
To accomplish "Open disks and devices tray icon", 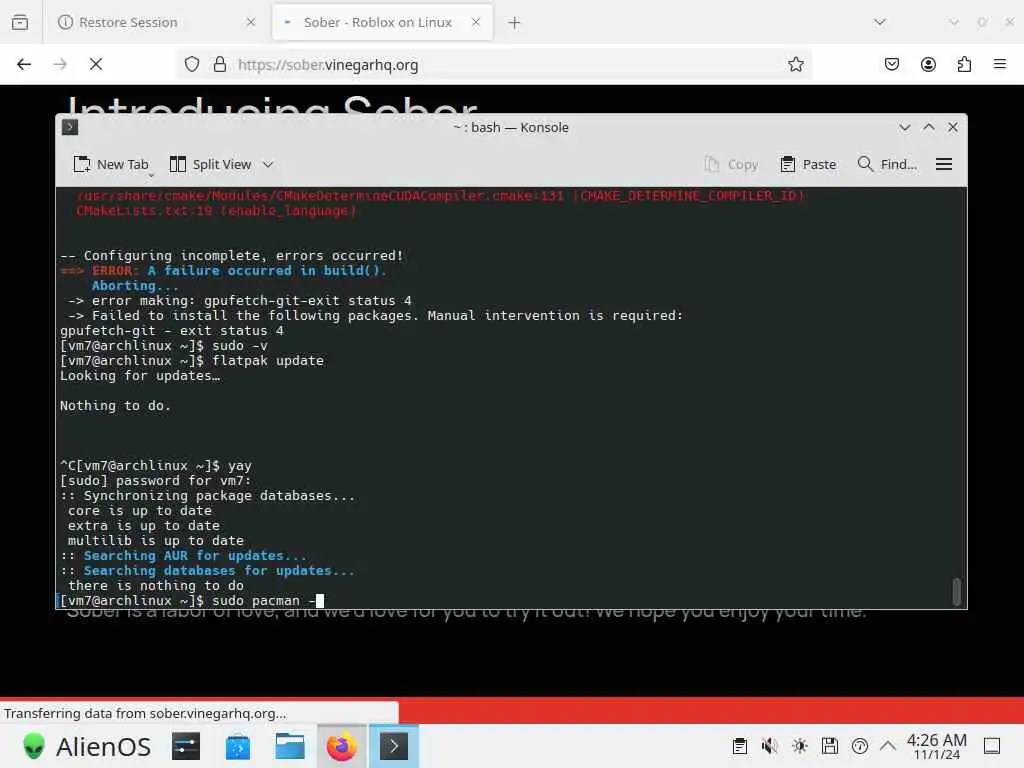I will click(x=829, y=746).
